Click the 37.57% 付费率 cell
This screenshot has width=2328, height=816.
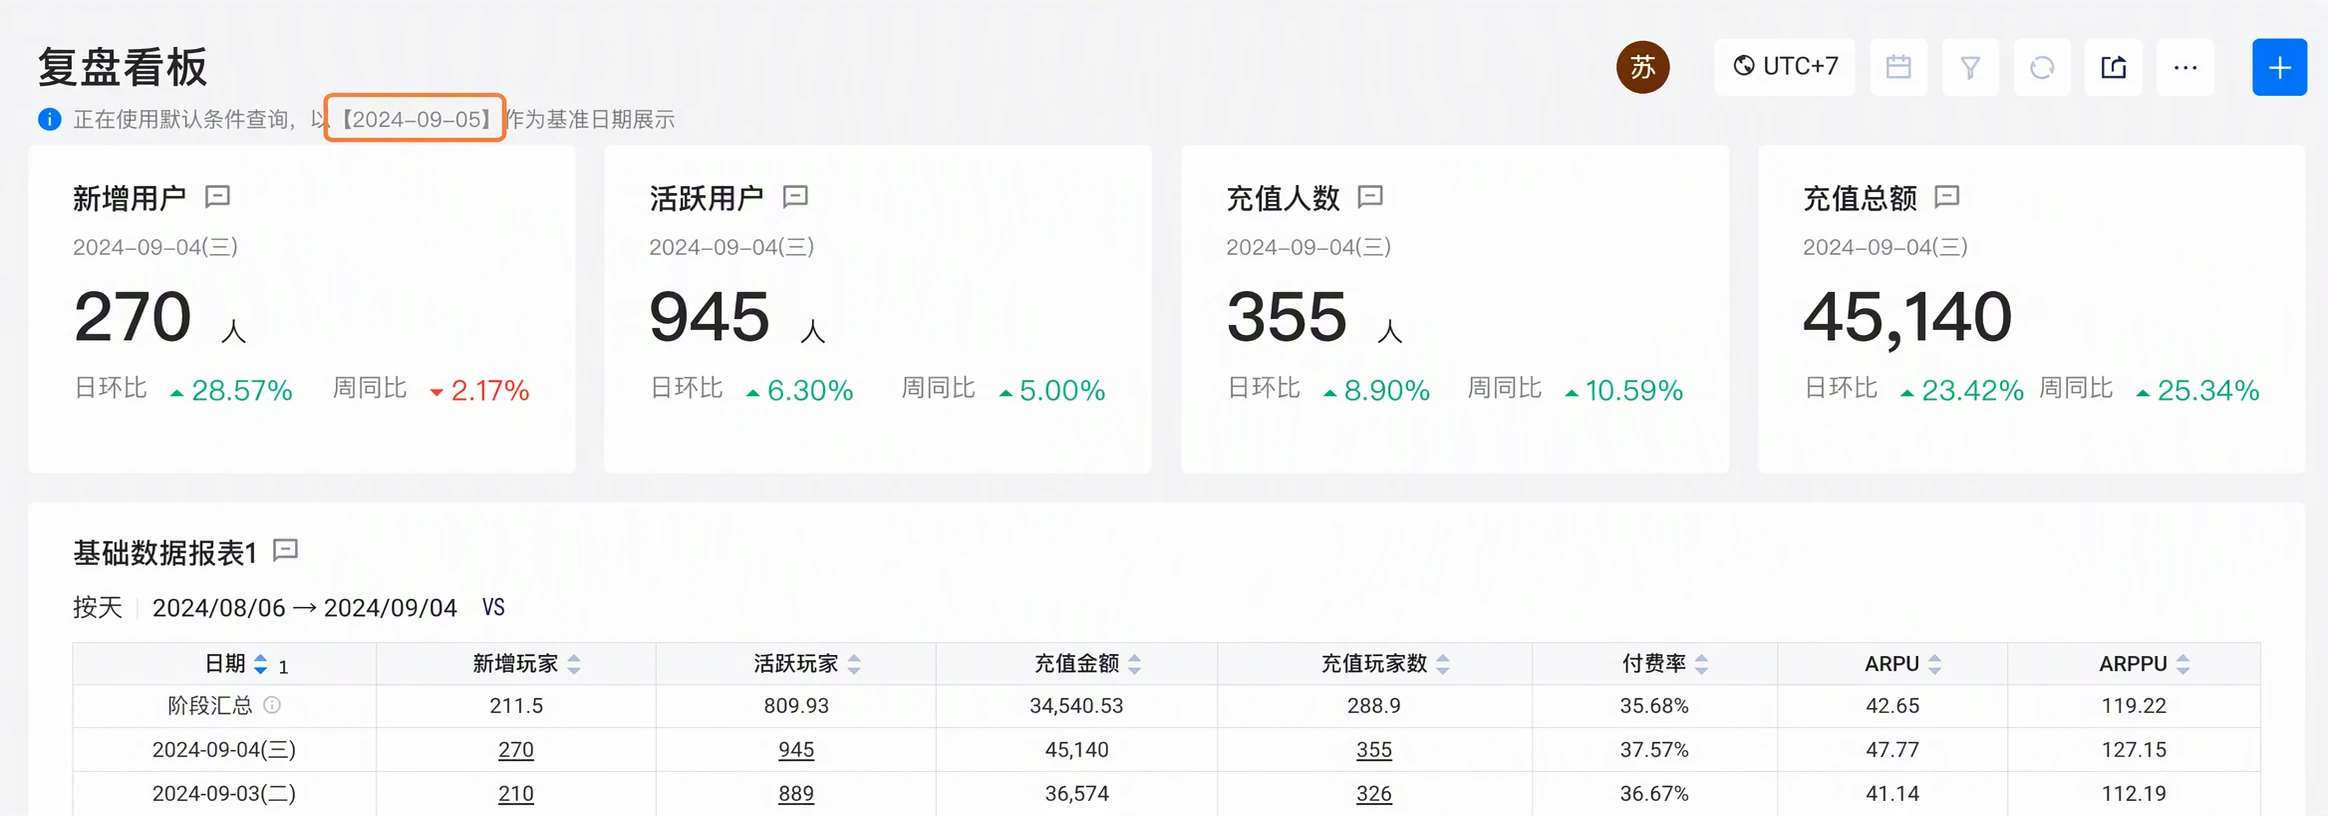tap(1655, 750)
